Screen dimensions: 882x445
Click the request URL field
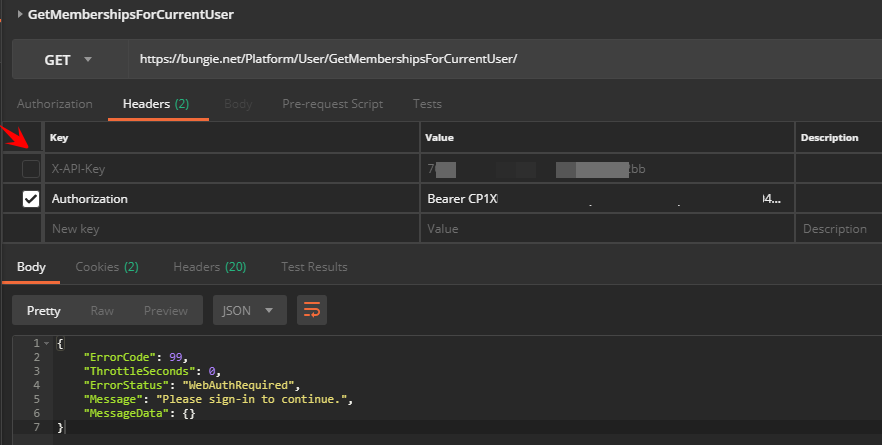point(505,59)
